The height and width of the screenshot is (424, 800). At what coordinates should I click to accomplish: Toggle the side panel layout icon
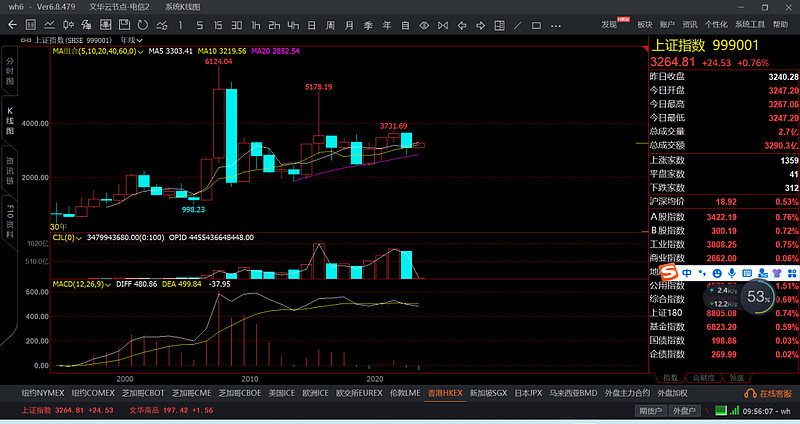[499, 25]
